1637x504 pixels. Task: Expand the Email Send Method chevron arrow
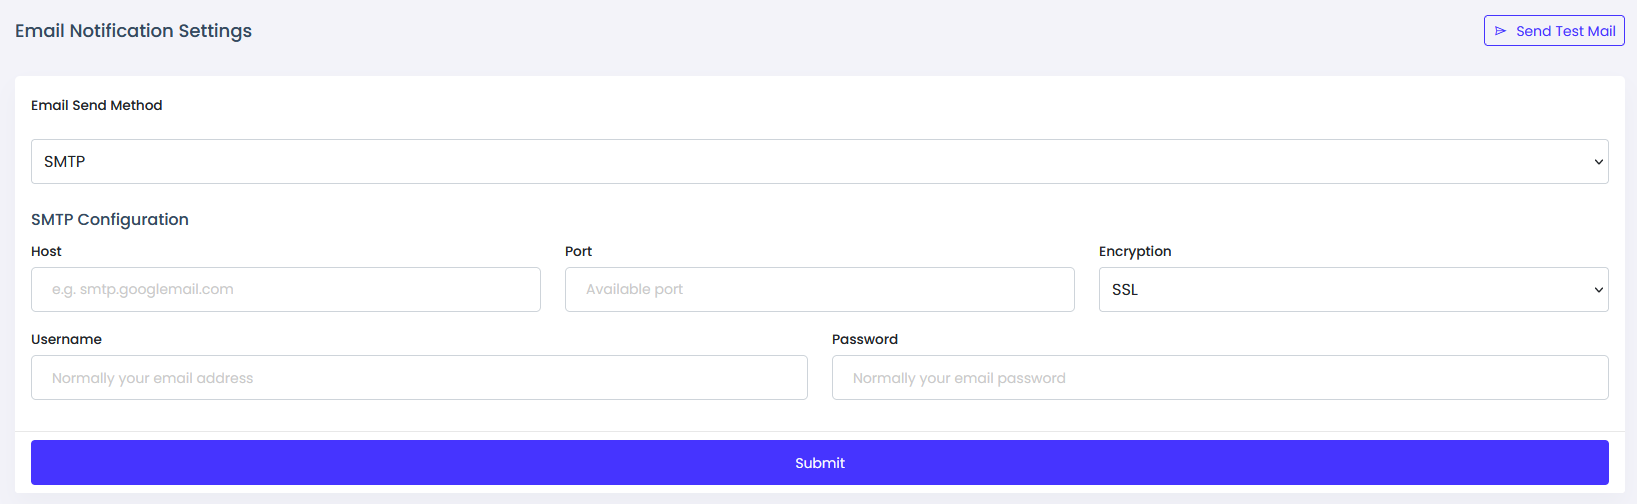[x=1598, y=162]
